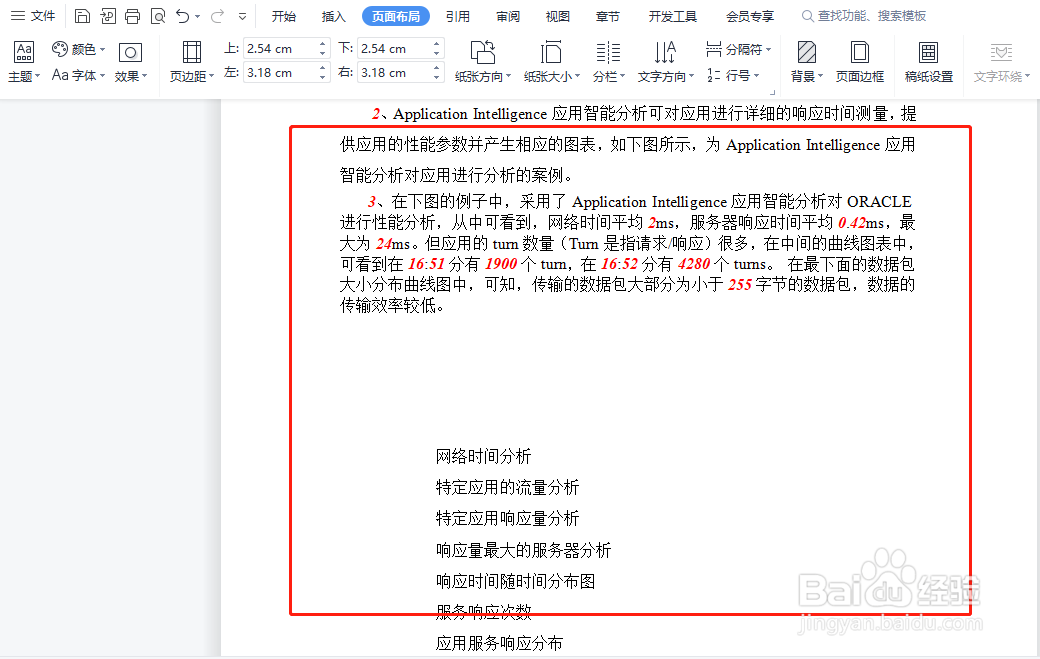Click the left margin 左 input field

tap(280, 73)
